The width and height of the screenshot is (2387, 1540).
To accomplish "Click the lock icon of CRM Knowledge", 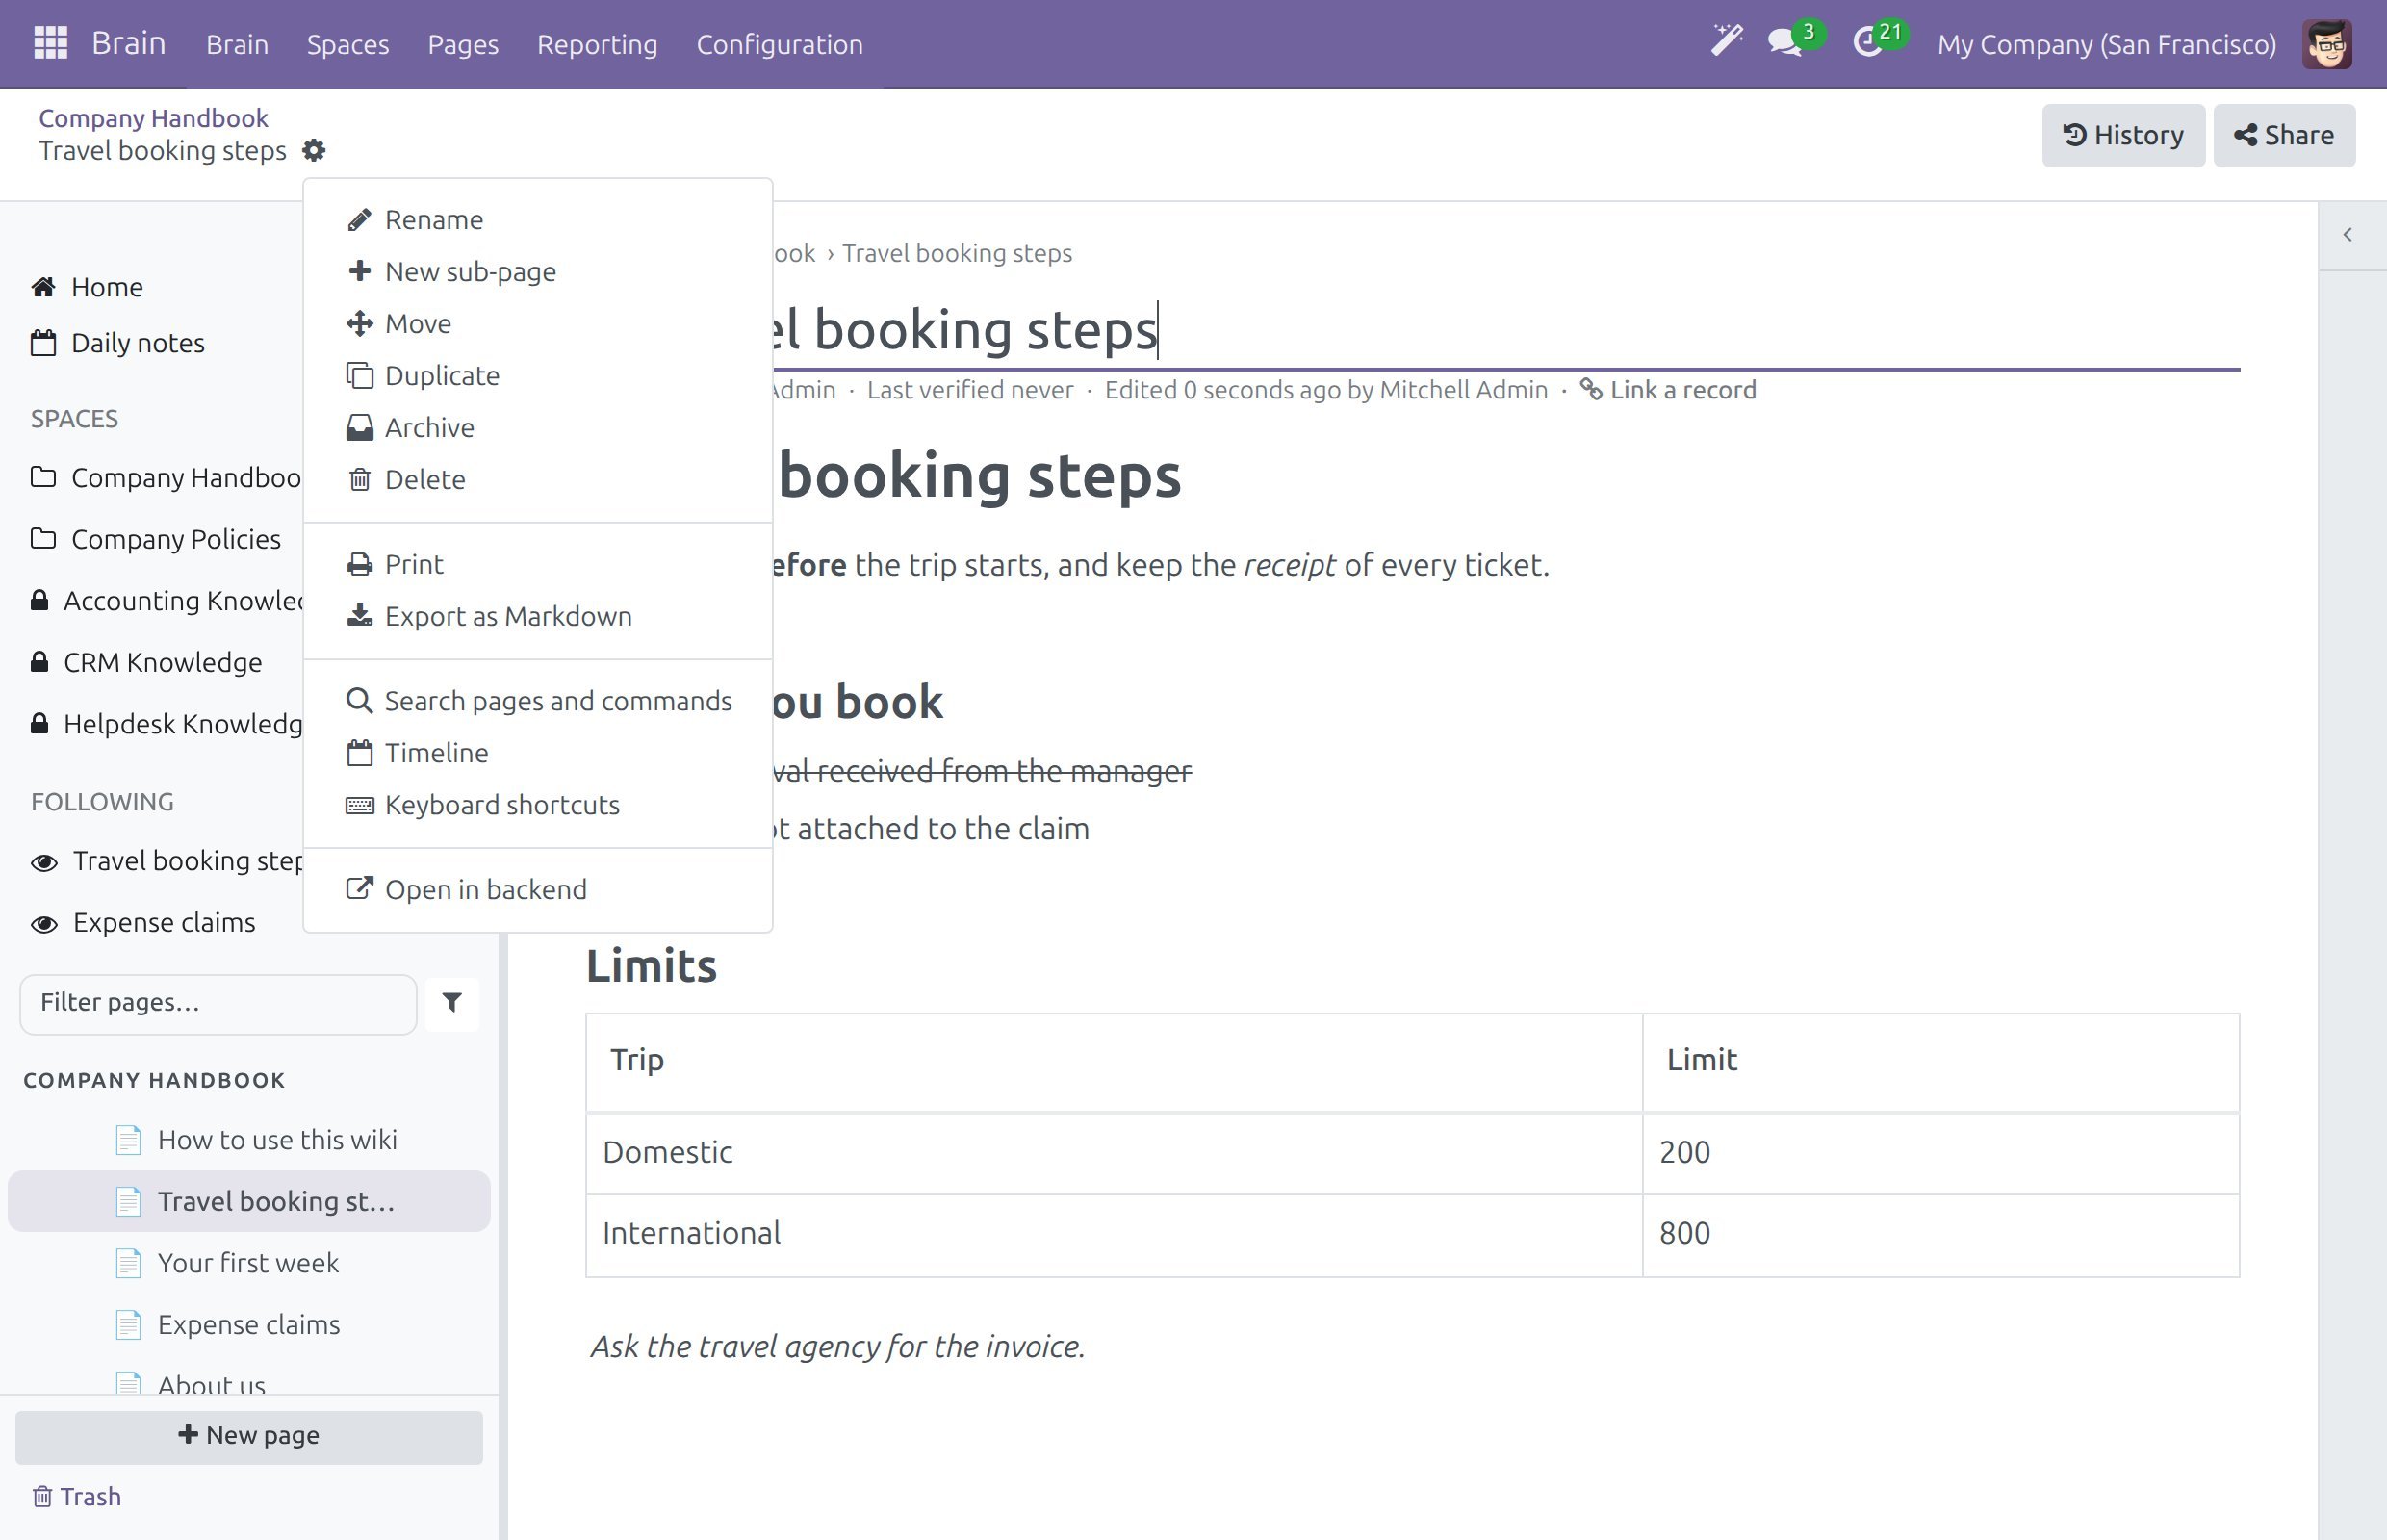I will [39, 662].
